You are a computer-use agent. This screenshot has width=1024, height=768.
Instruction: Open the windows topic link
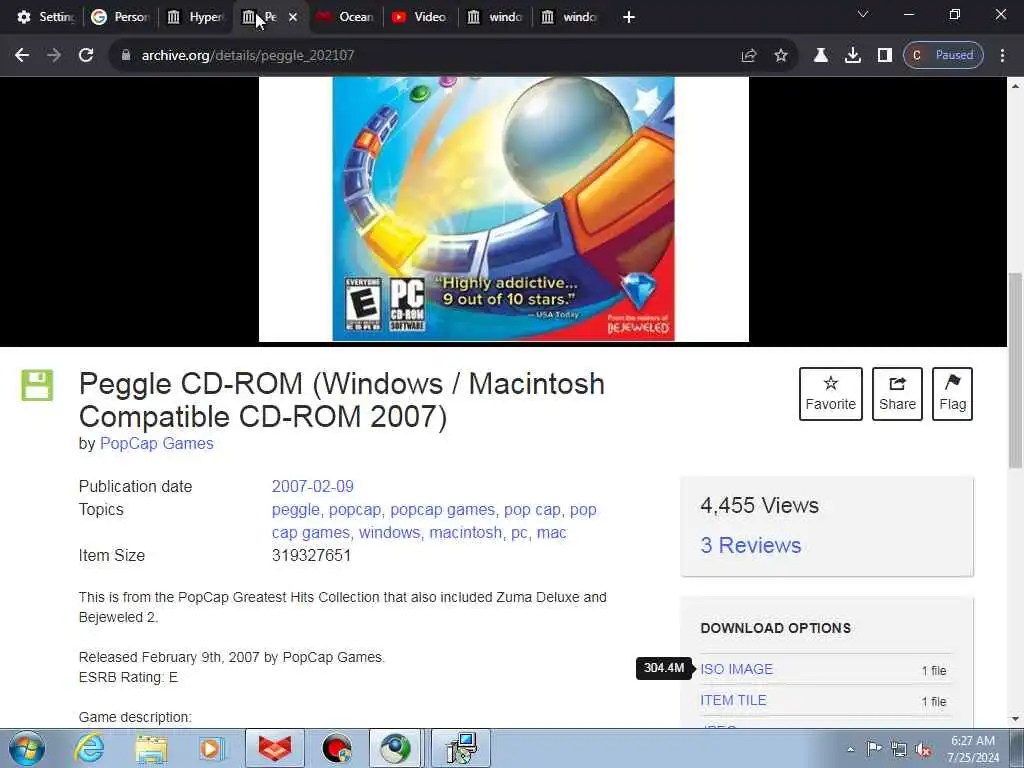tap(389, 532)
